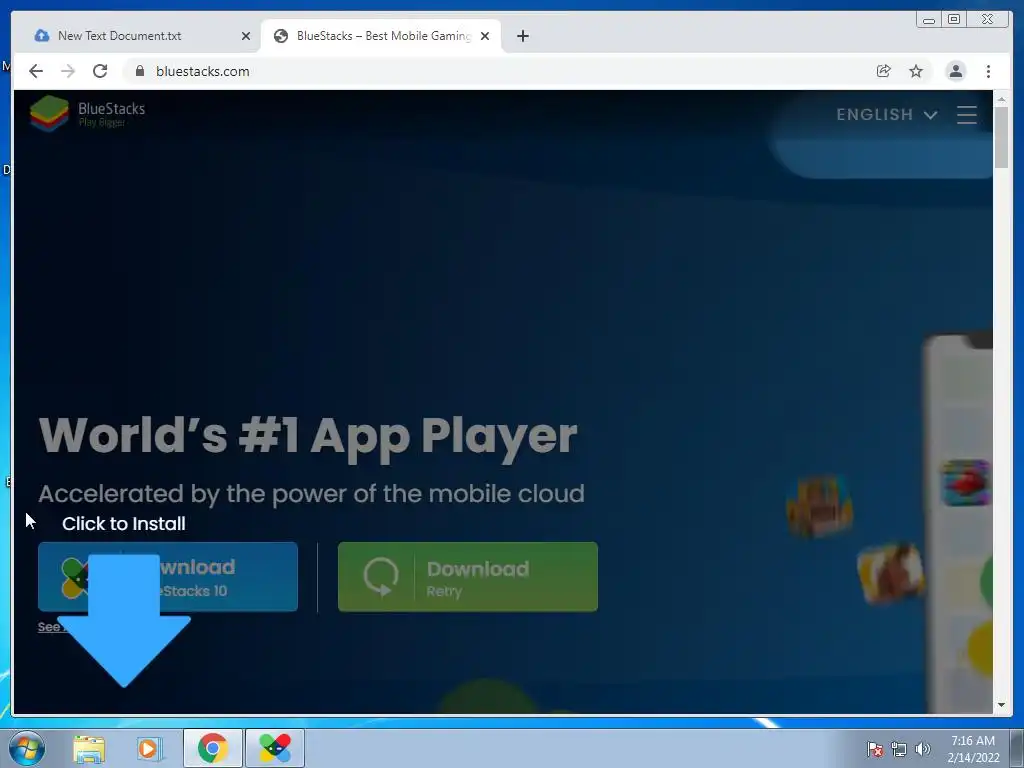Click the vertical scrollbar thumb
Image resolution: width=1024 pixels, height=768 pixels.
1001,137
